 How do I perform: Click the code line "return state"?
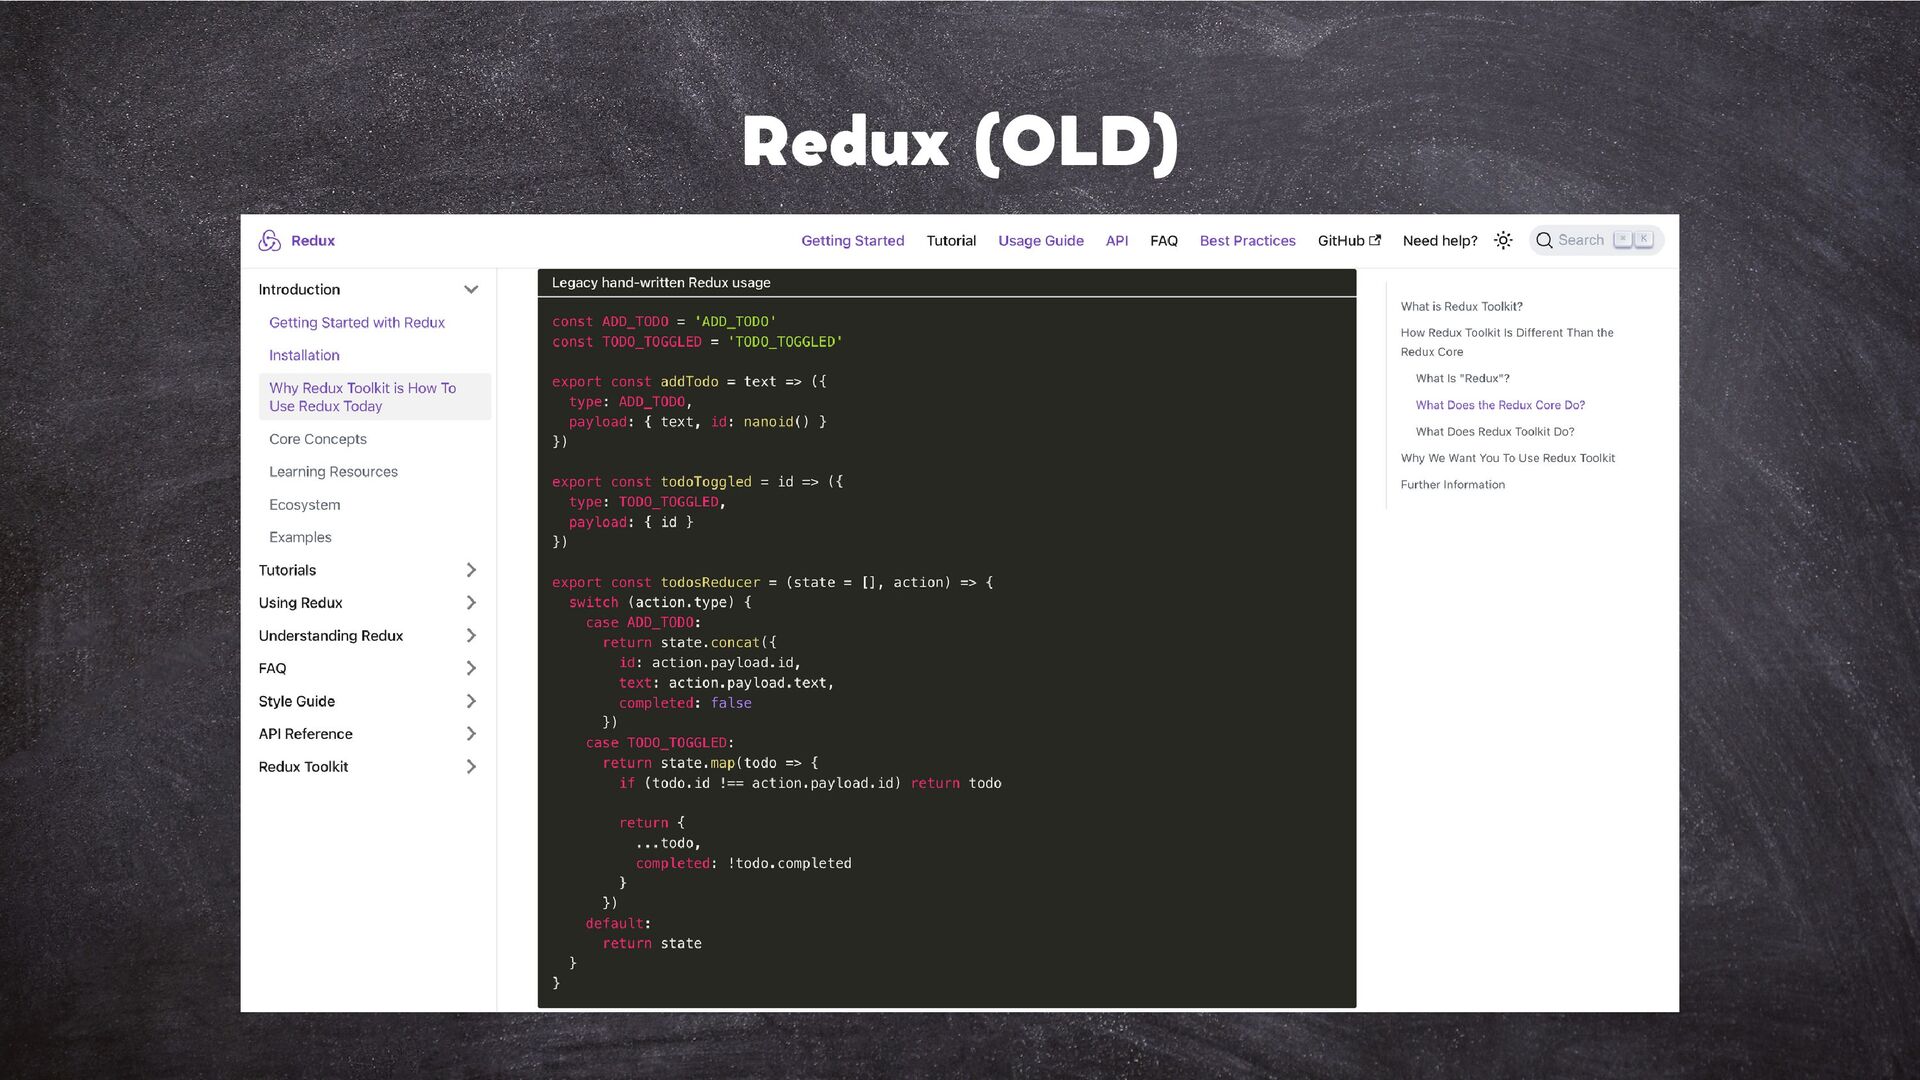(x=651, y=944)
